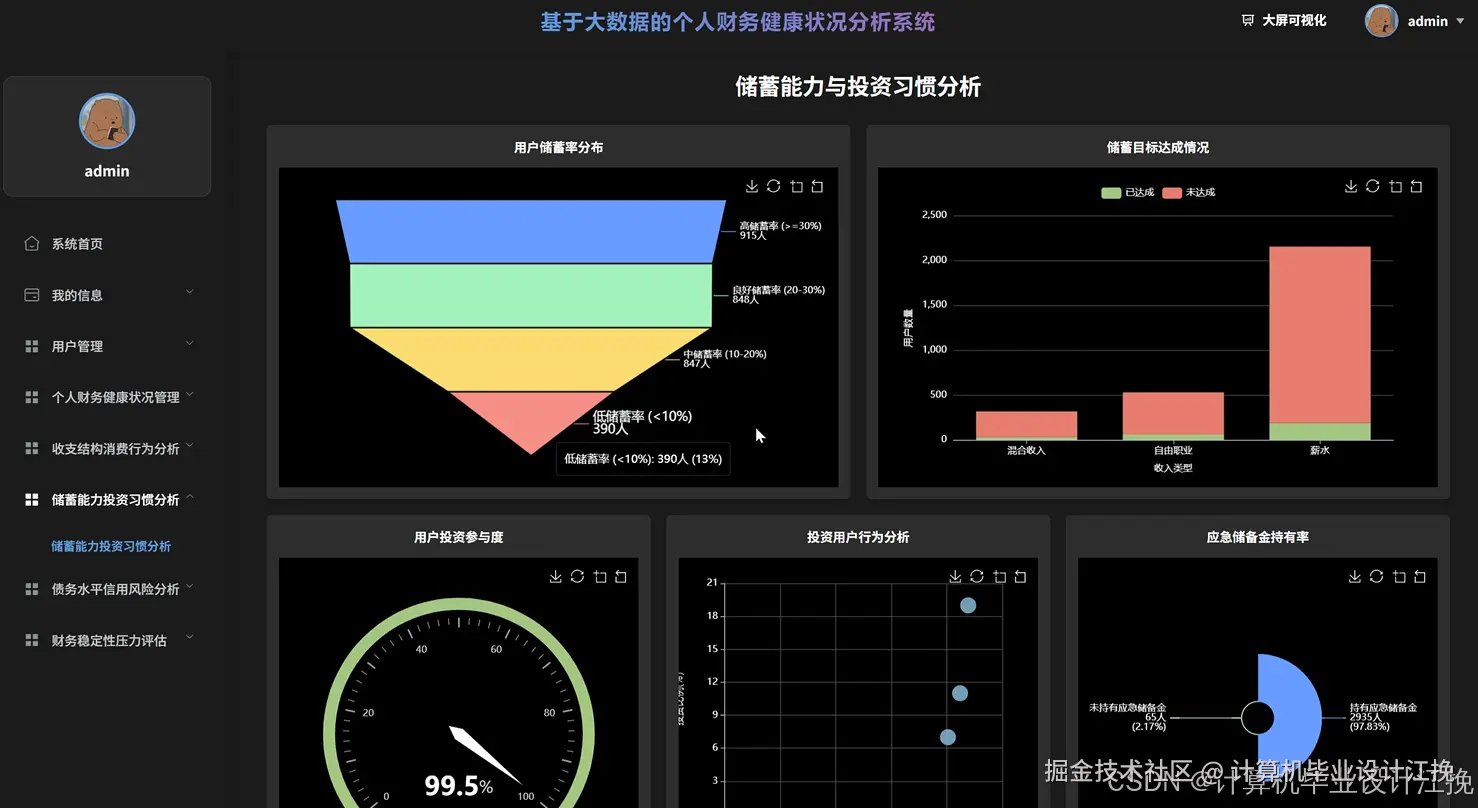Image resolution: width=1478 pixels, height=808 pixels.
Task: Undo zoom in the 储蓄目标达成情况 chart
Action: click(1416, 187)
